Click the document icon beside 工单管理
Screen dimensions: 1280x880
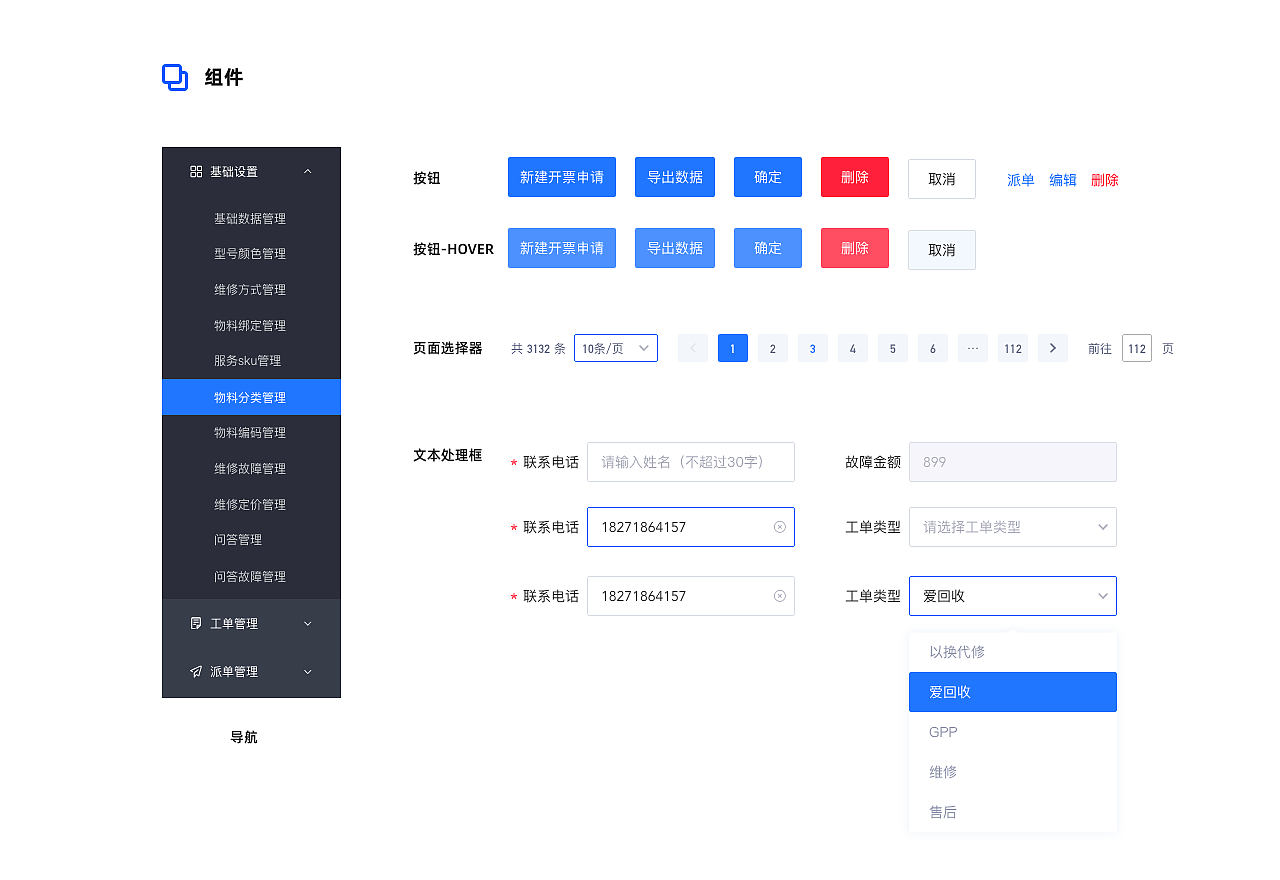pyautogui.click(x=197, y=623)
